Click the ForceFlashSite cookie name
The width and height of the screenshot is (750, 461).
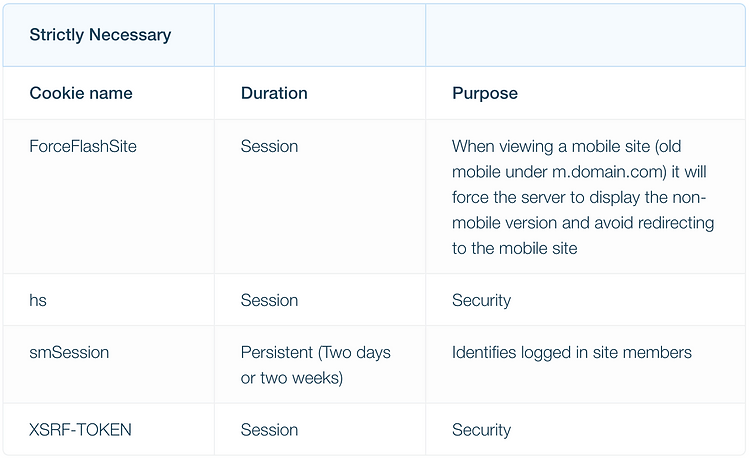83,146
